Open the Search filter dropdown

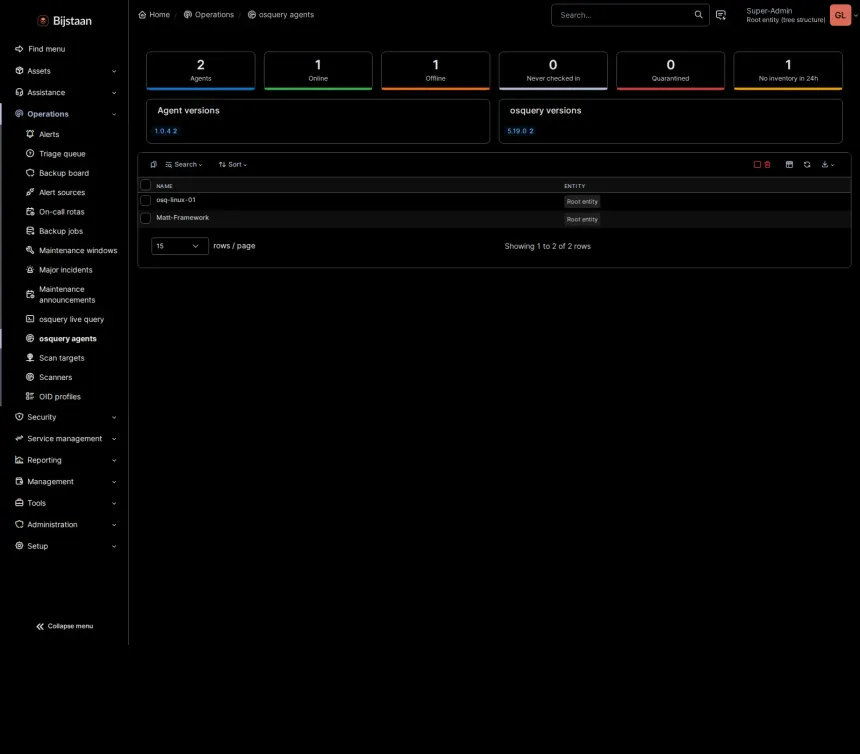[x=184, y=165]
